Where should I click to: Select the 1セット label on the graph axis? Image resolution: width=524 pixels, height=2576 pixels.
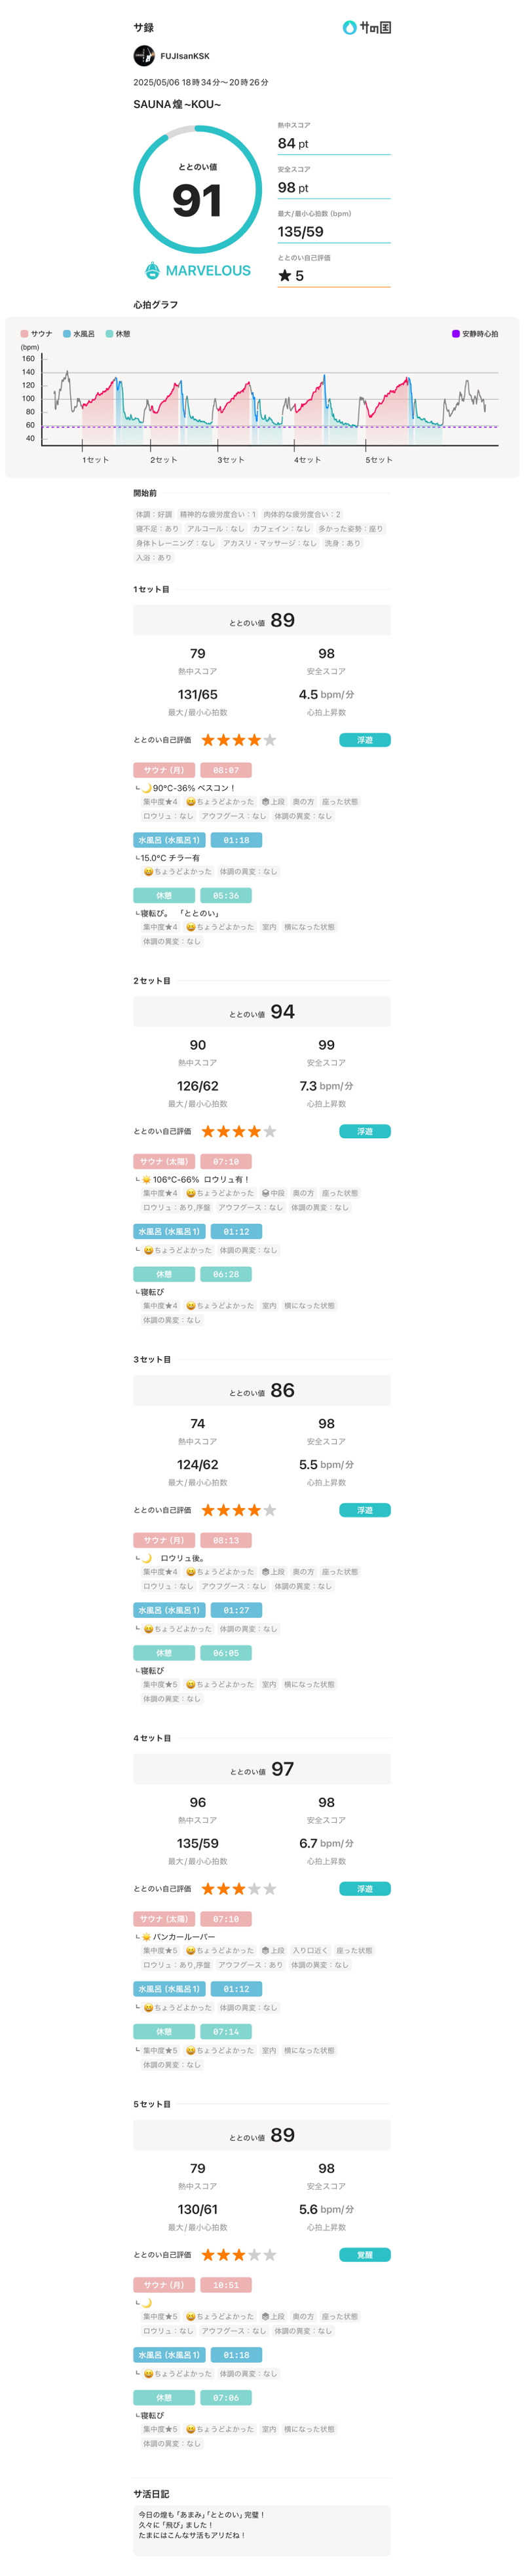(95, 460)
